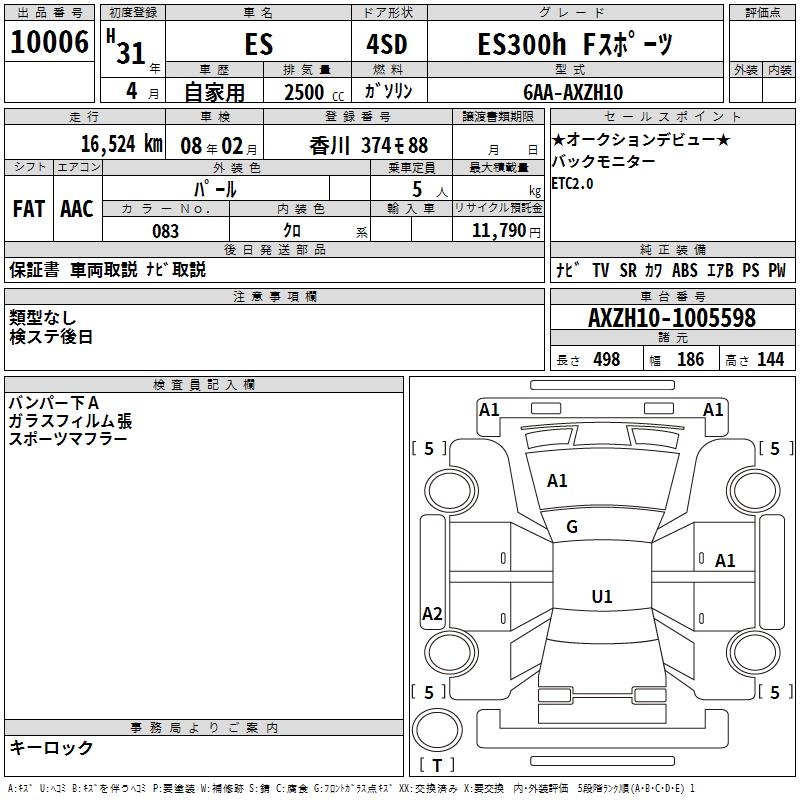
Task: Click registration number 香川 374 モ 88
Action: (368, 146)
